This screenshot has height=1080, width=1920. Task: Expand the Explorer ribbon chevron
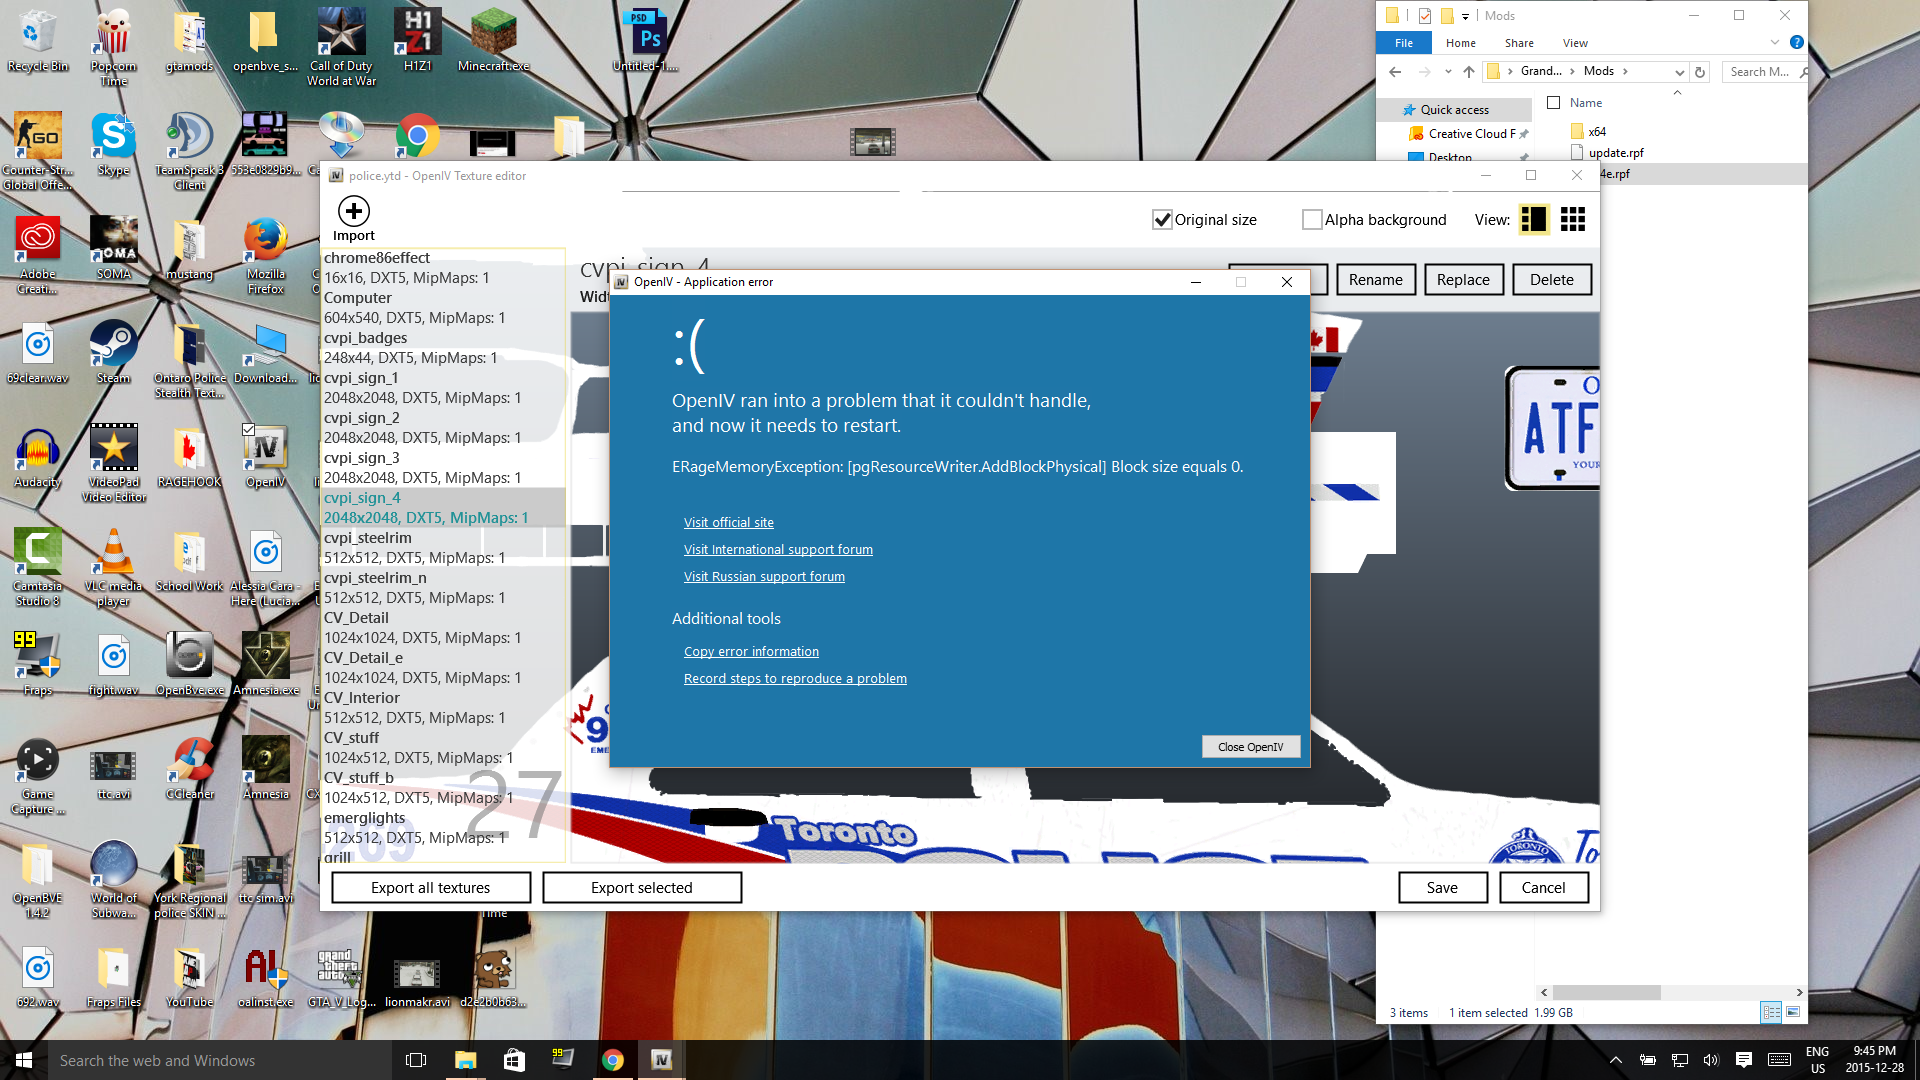pyautogui.click(x=1774, y=43)
